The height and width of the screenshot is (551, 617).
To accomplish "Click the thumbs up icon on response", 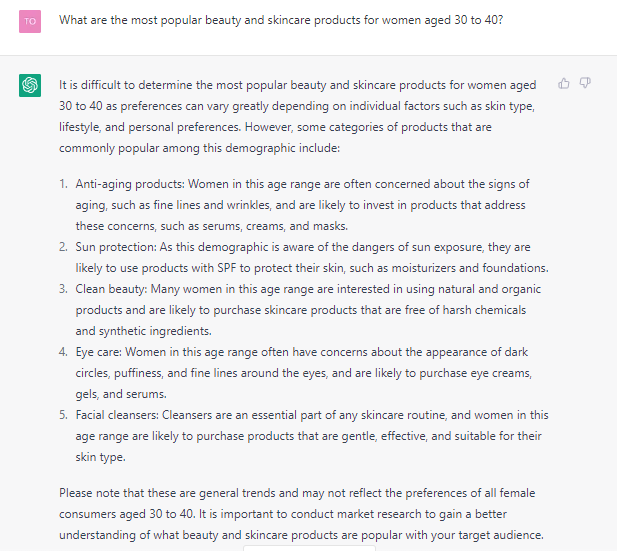I will (x=564, y=84).
